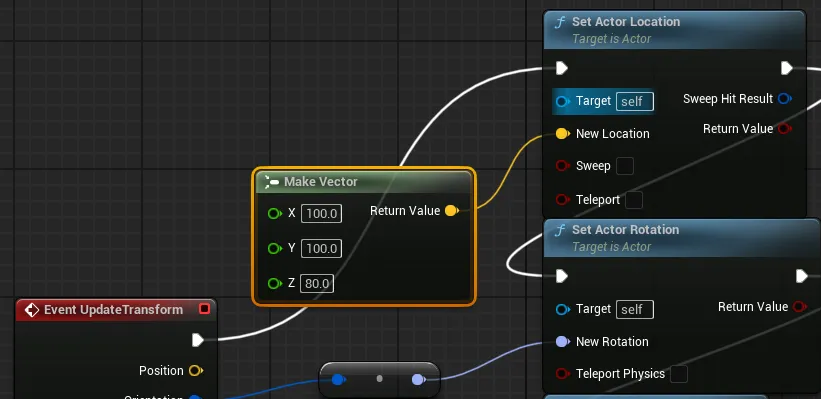Click the Make Vector X input pin
The image size is (821, 399).
pos(275,213)
